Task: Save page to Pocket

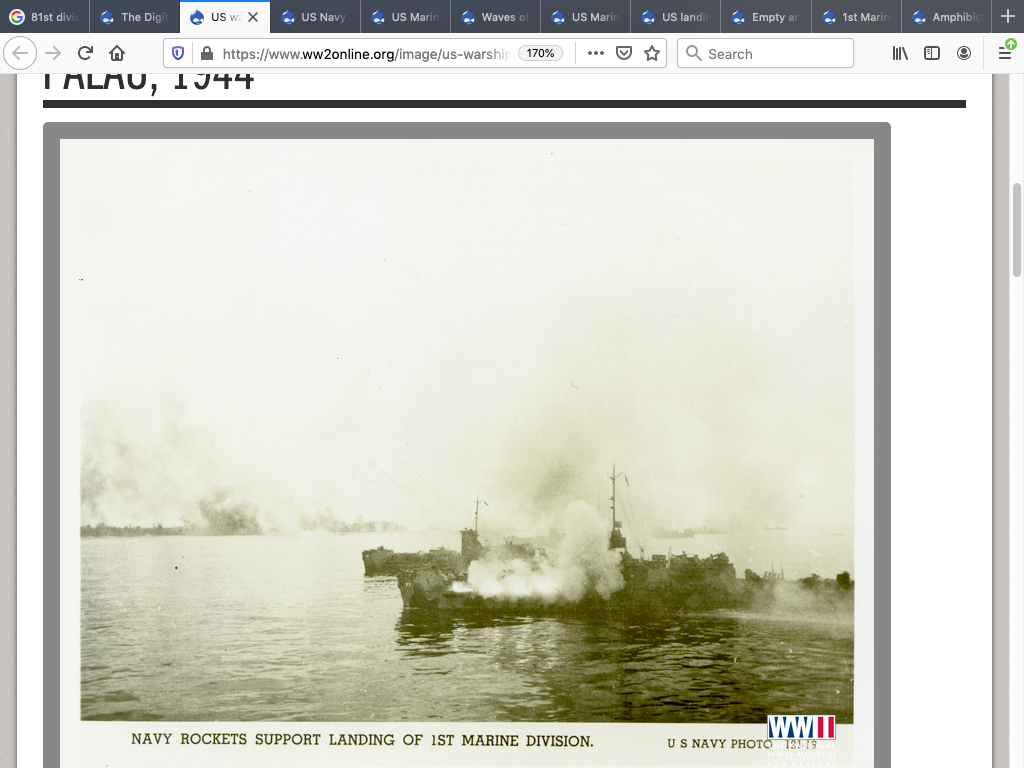Action: click(x=624, y=54)
